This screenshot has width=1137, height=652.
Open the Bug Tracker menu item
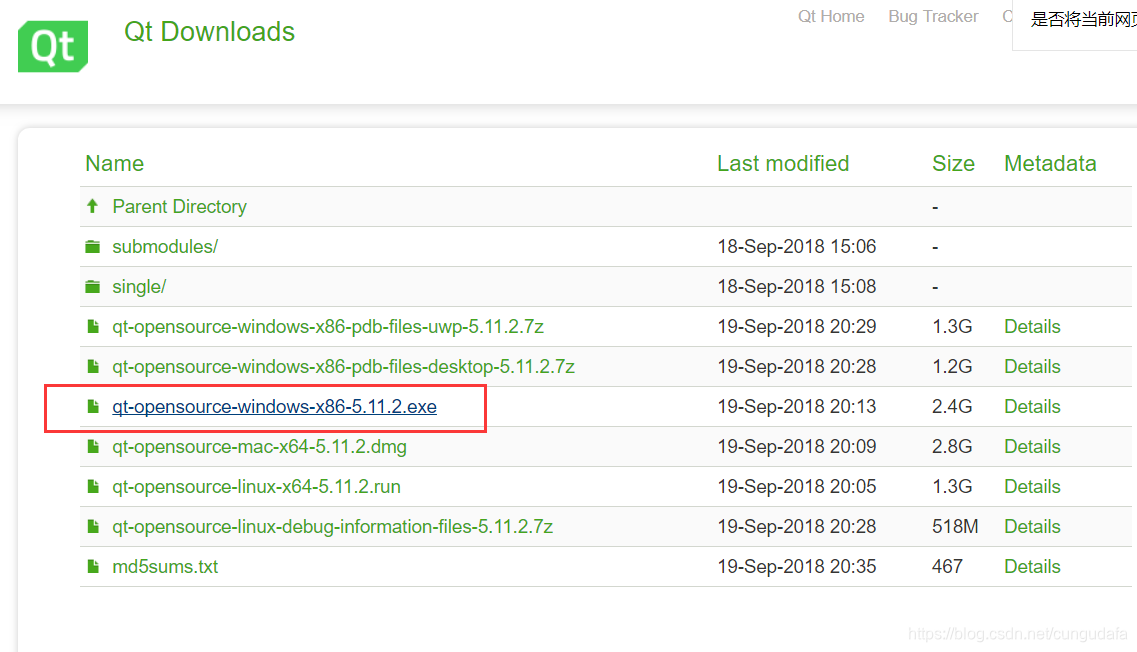coord(932,16)
